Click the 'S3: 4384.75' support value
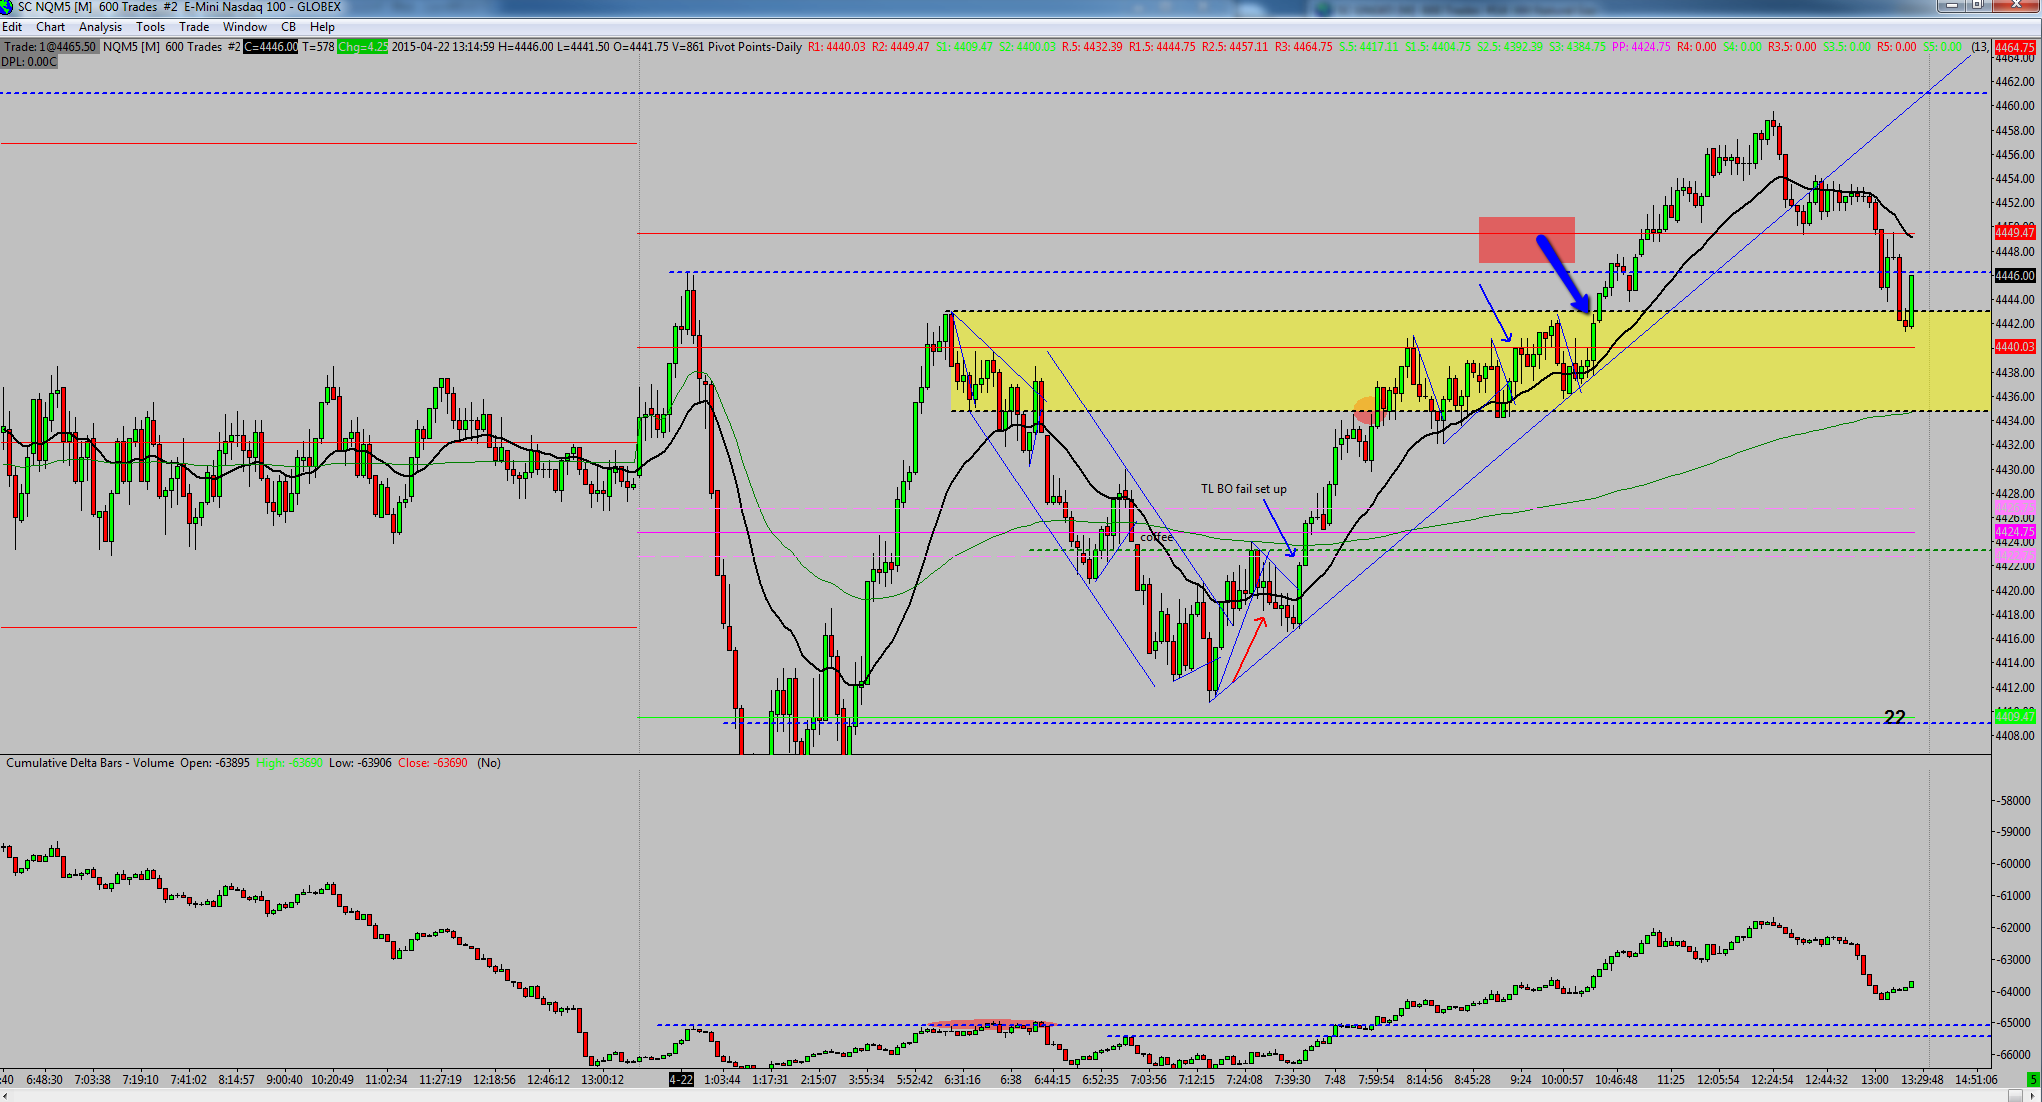This screenshot has height=1102, width=2042. 1577,47
